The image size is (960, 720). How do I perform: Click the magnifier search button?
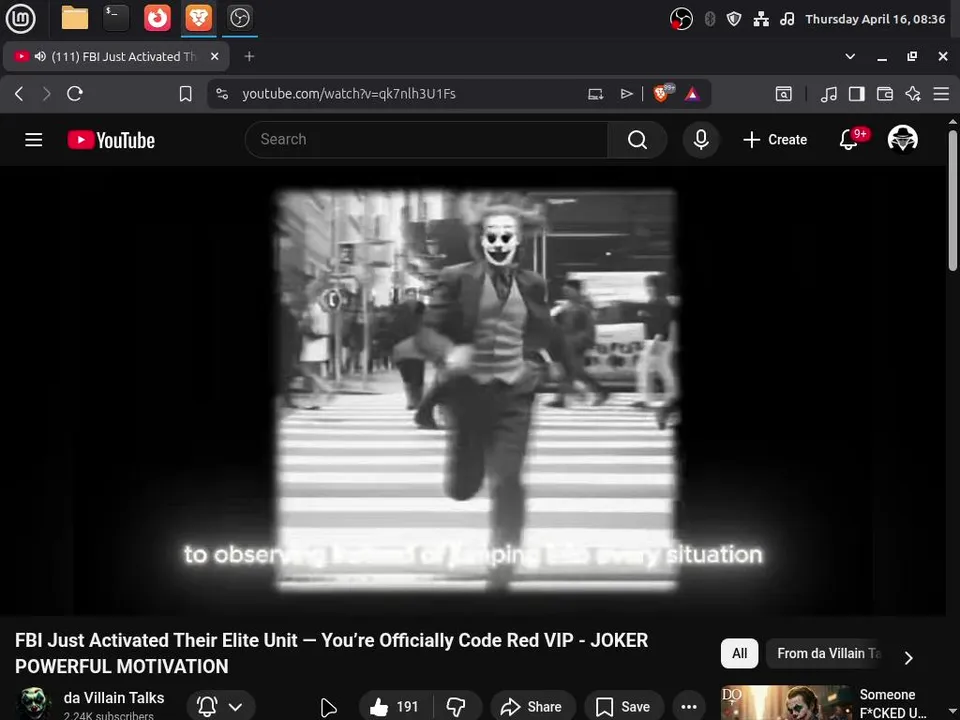637,140
